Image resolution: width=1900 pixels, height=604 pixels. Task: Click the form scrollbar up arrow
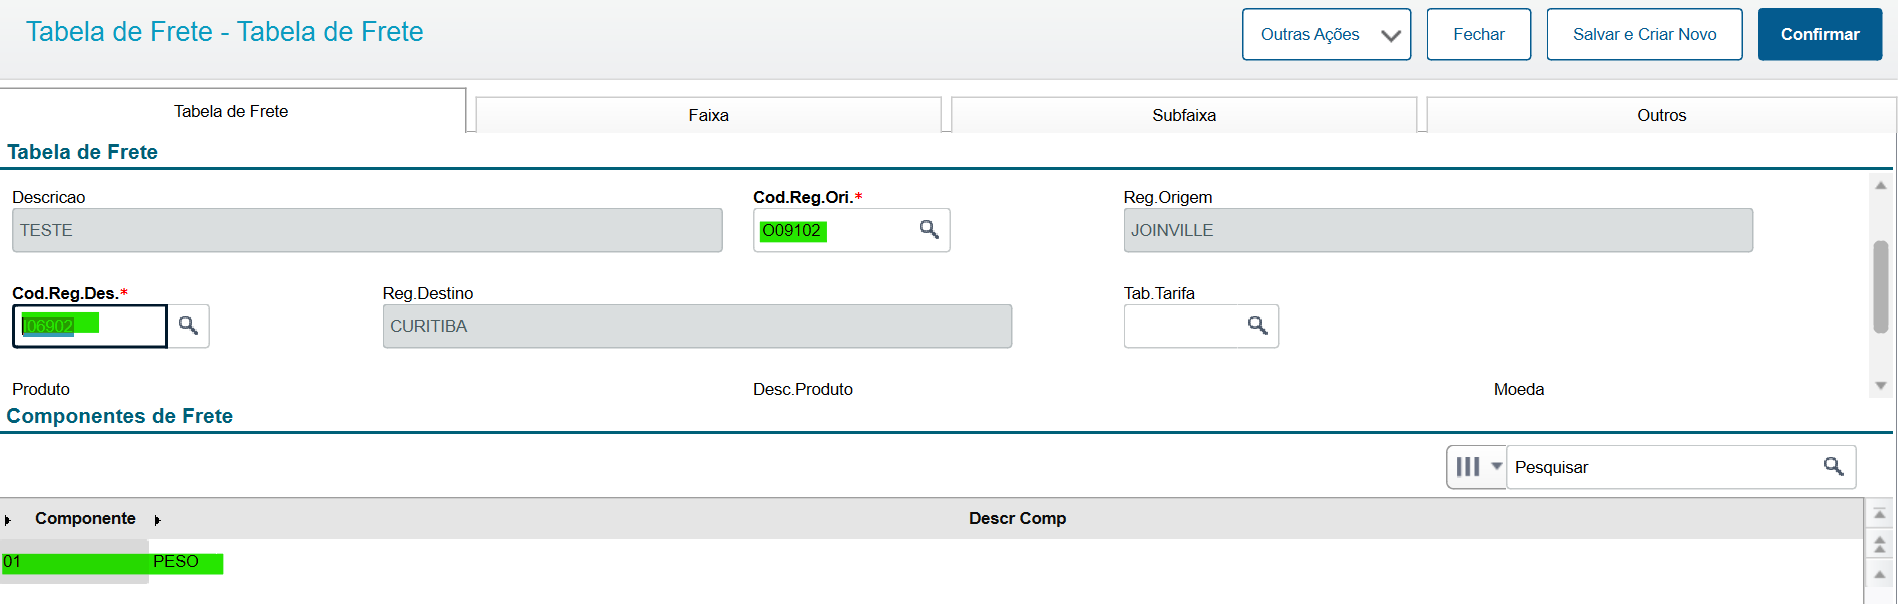(1880, 186)
